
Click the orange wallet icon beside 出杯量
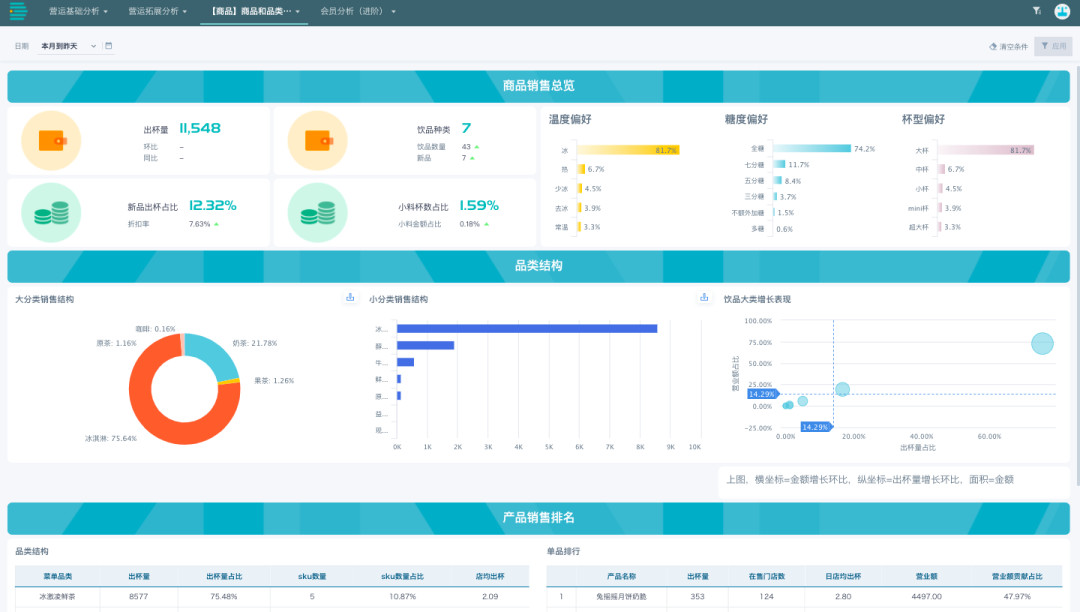[x=51, y=141]
